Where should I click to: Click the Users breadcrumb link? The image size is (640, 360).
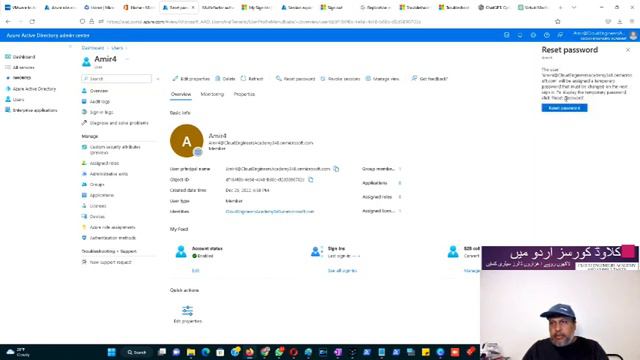coord(117,48)
